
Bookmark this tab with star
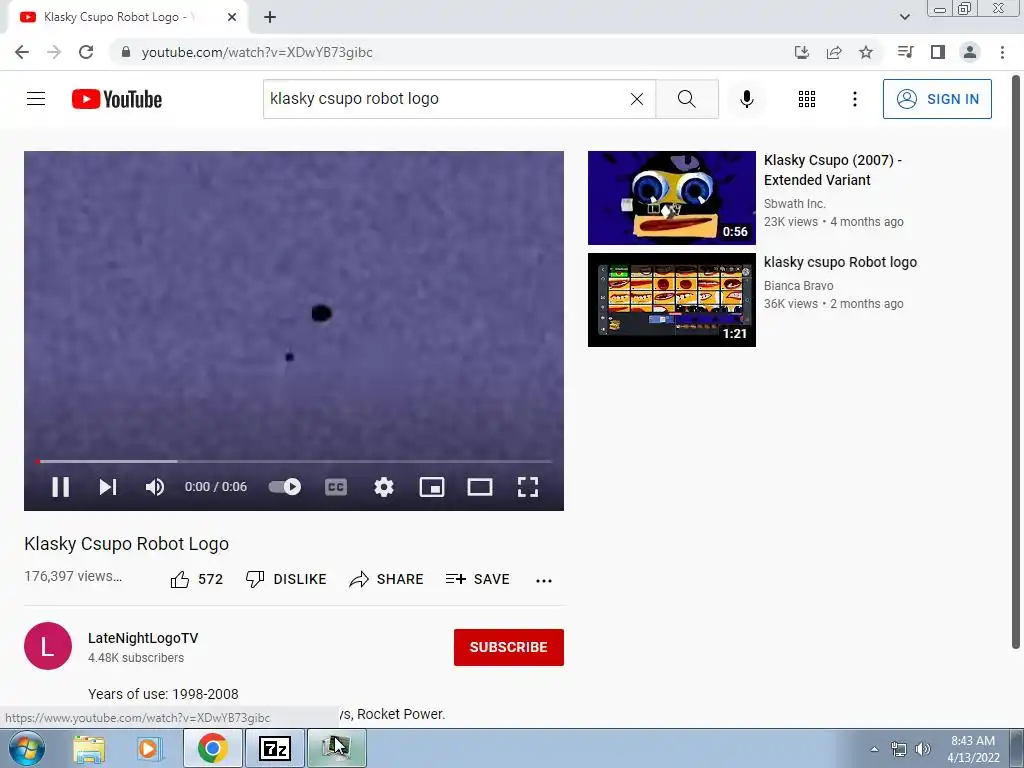coord(866,52)
